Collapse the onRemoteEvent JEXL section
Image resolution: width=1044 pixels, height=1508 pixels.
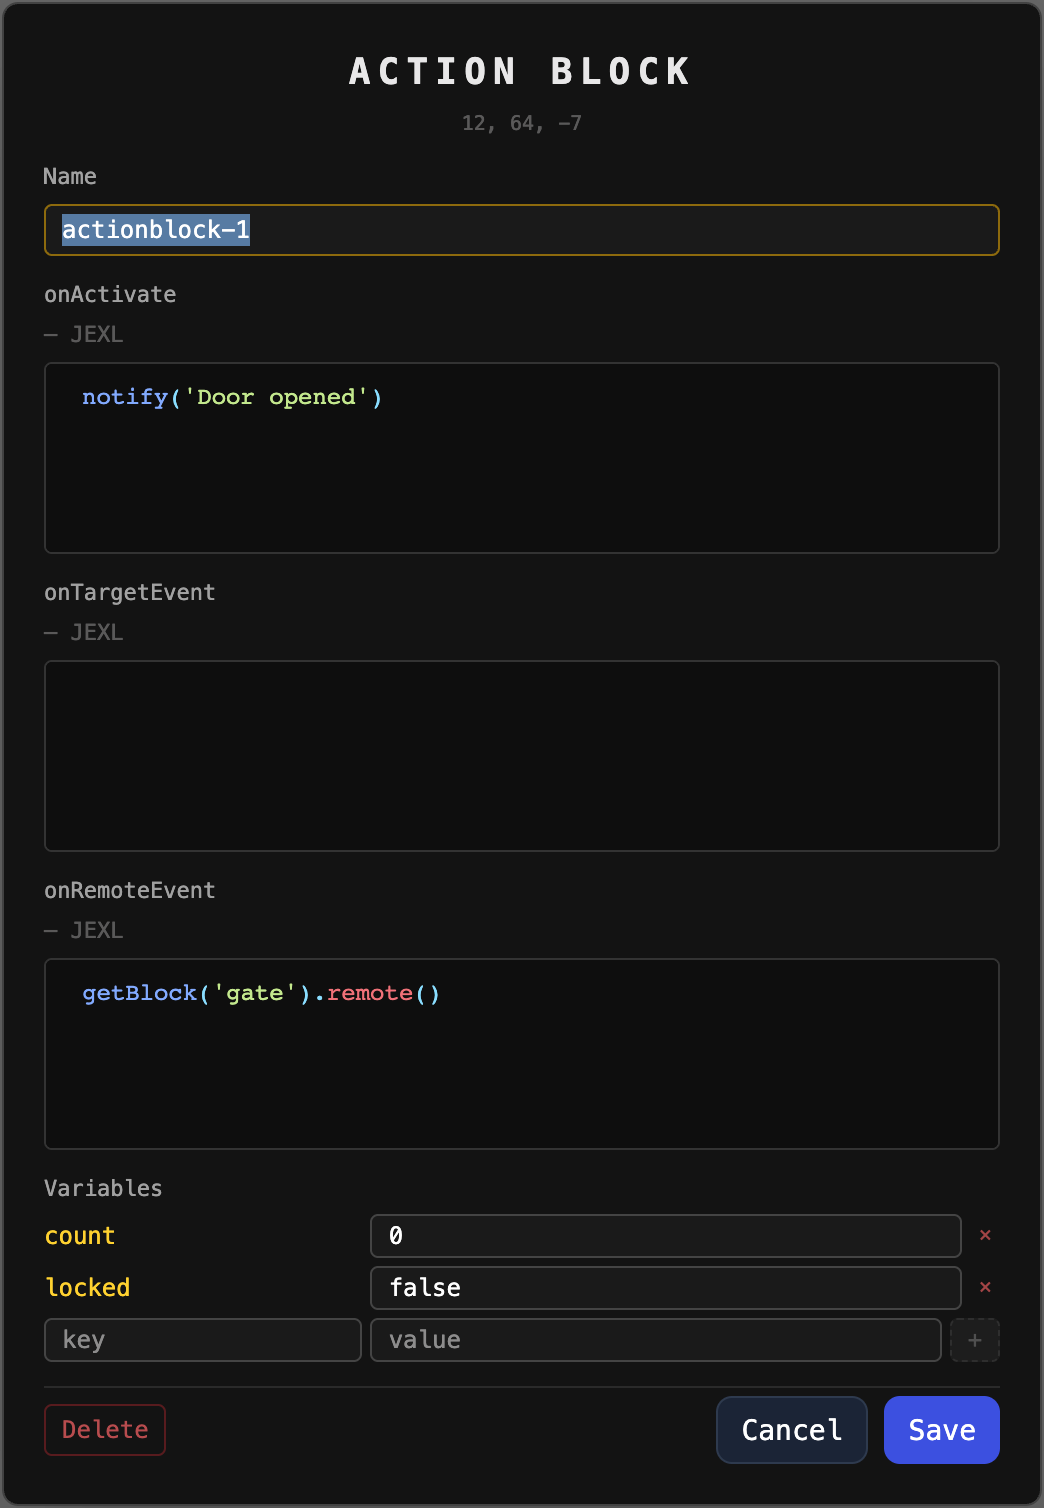pos(84,930)
